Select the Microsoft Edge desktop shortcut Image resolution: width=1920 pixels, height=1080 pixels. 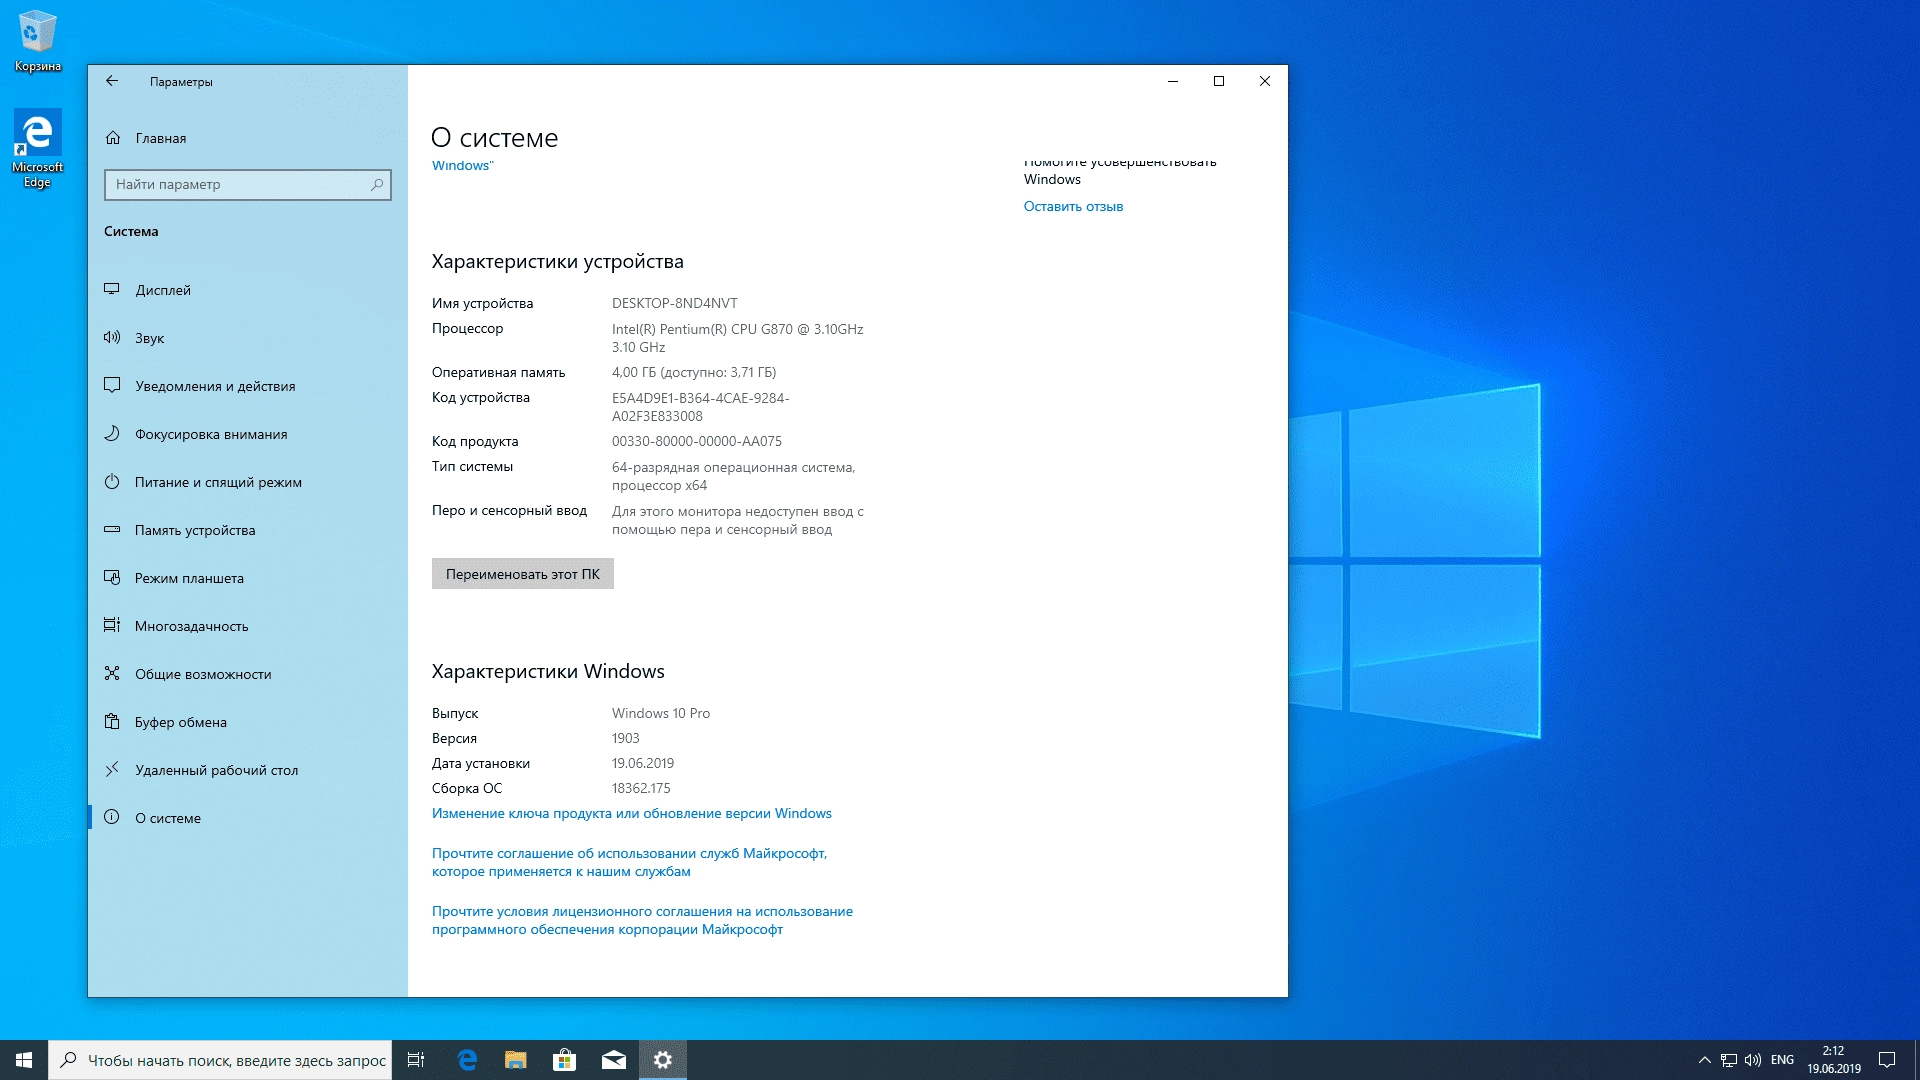[38, 148]
